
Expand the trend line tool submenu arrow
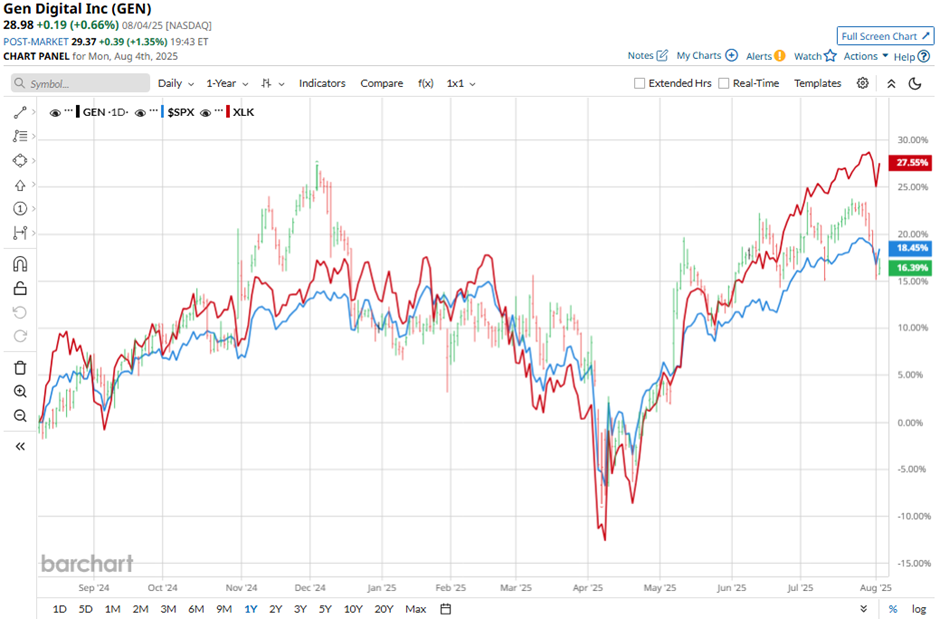pyautogui.click(x=34, y=112)
